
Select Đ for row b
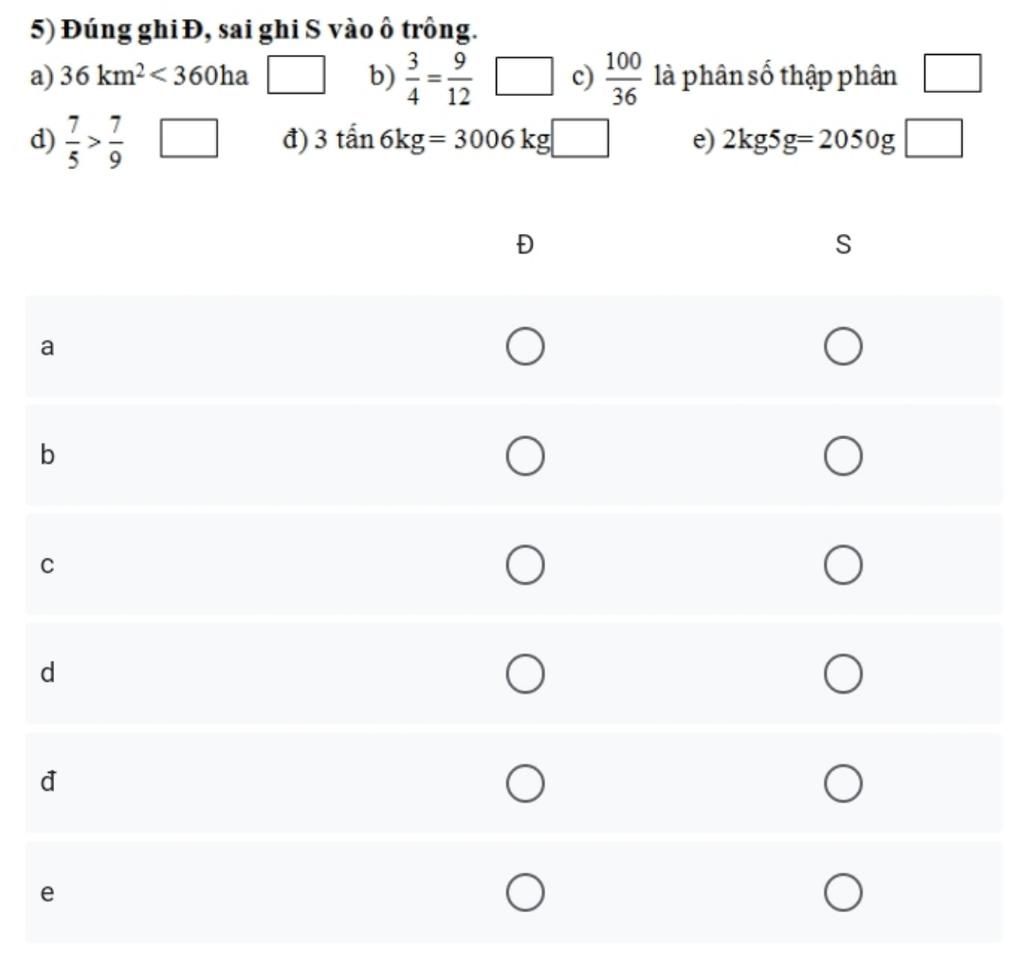click(525, 455)
